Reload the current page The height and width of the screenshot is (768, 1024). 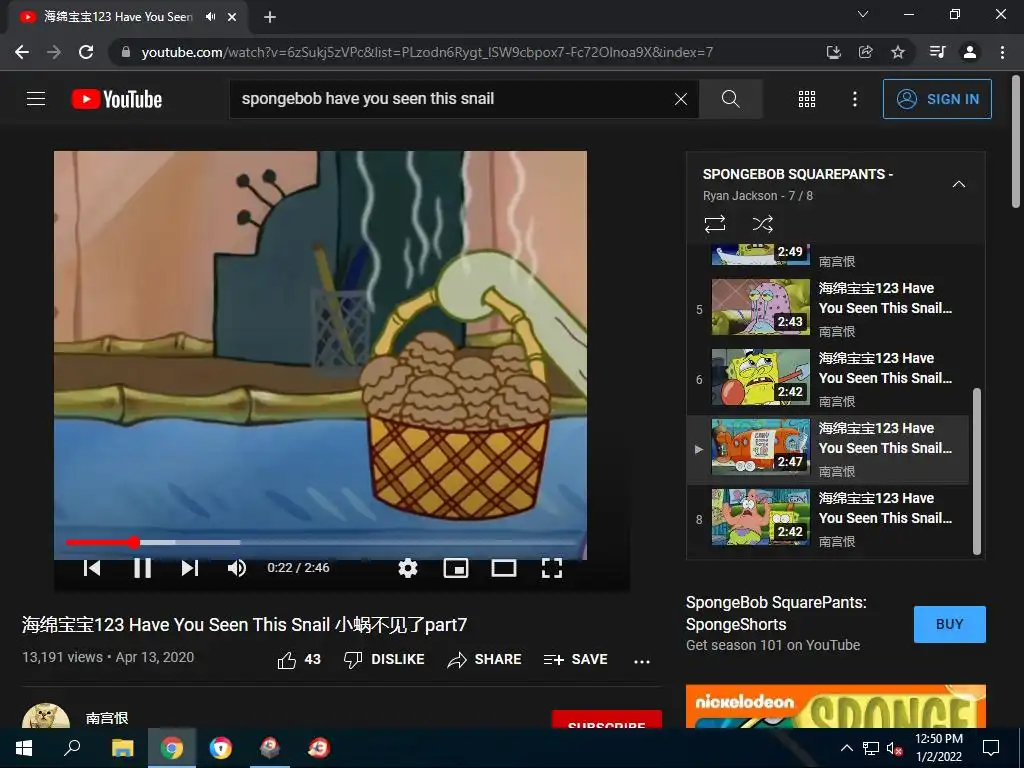pos(86,52)
